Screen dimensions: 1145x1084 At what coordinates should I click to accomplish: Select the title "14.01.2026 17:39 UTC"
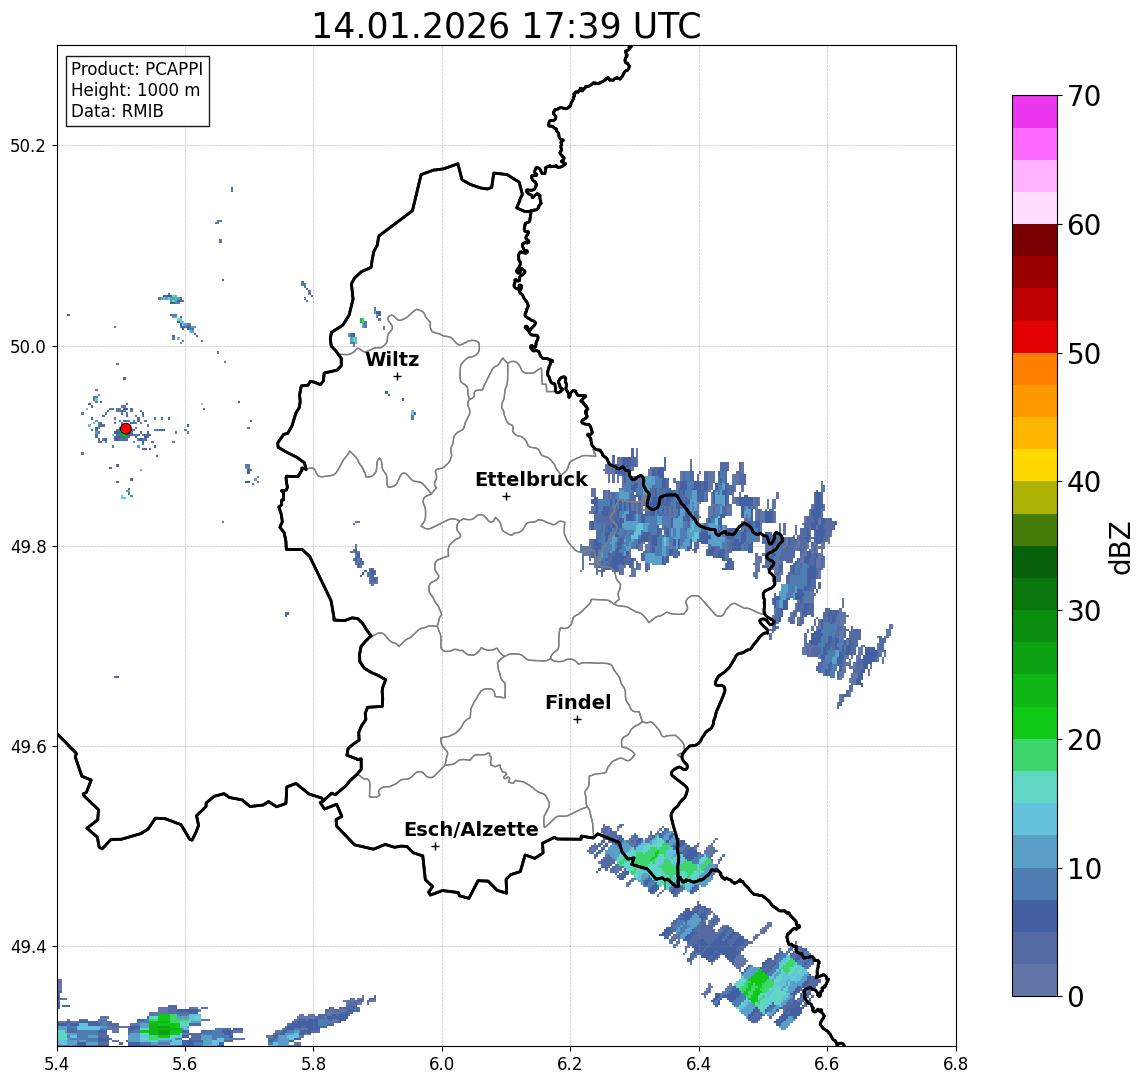[x=506, y=26]
